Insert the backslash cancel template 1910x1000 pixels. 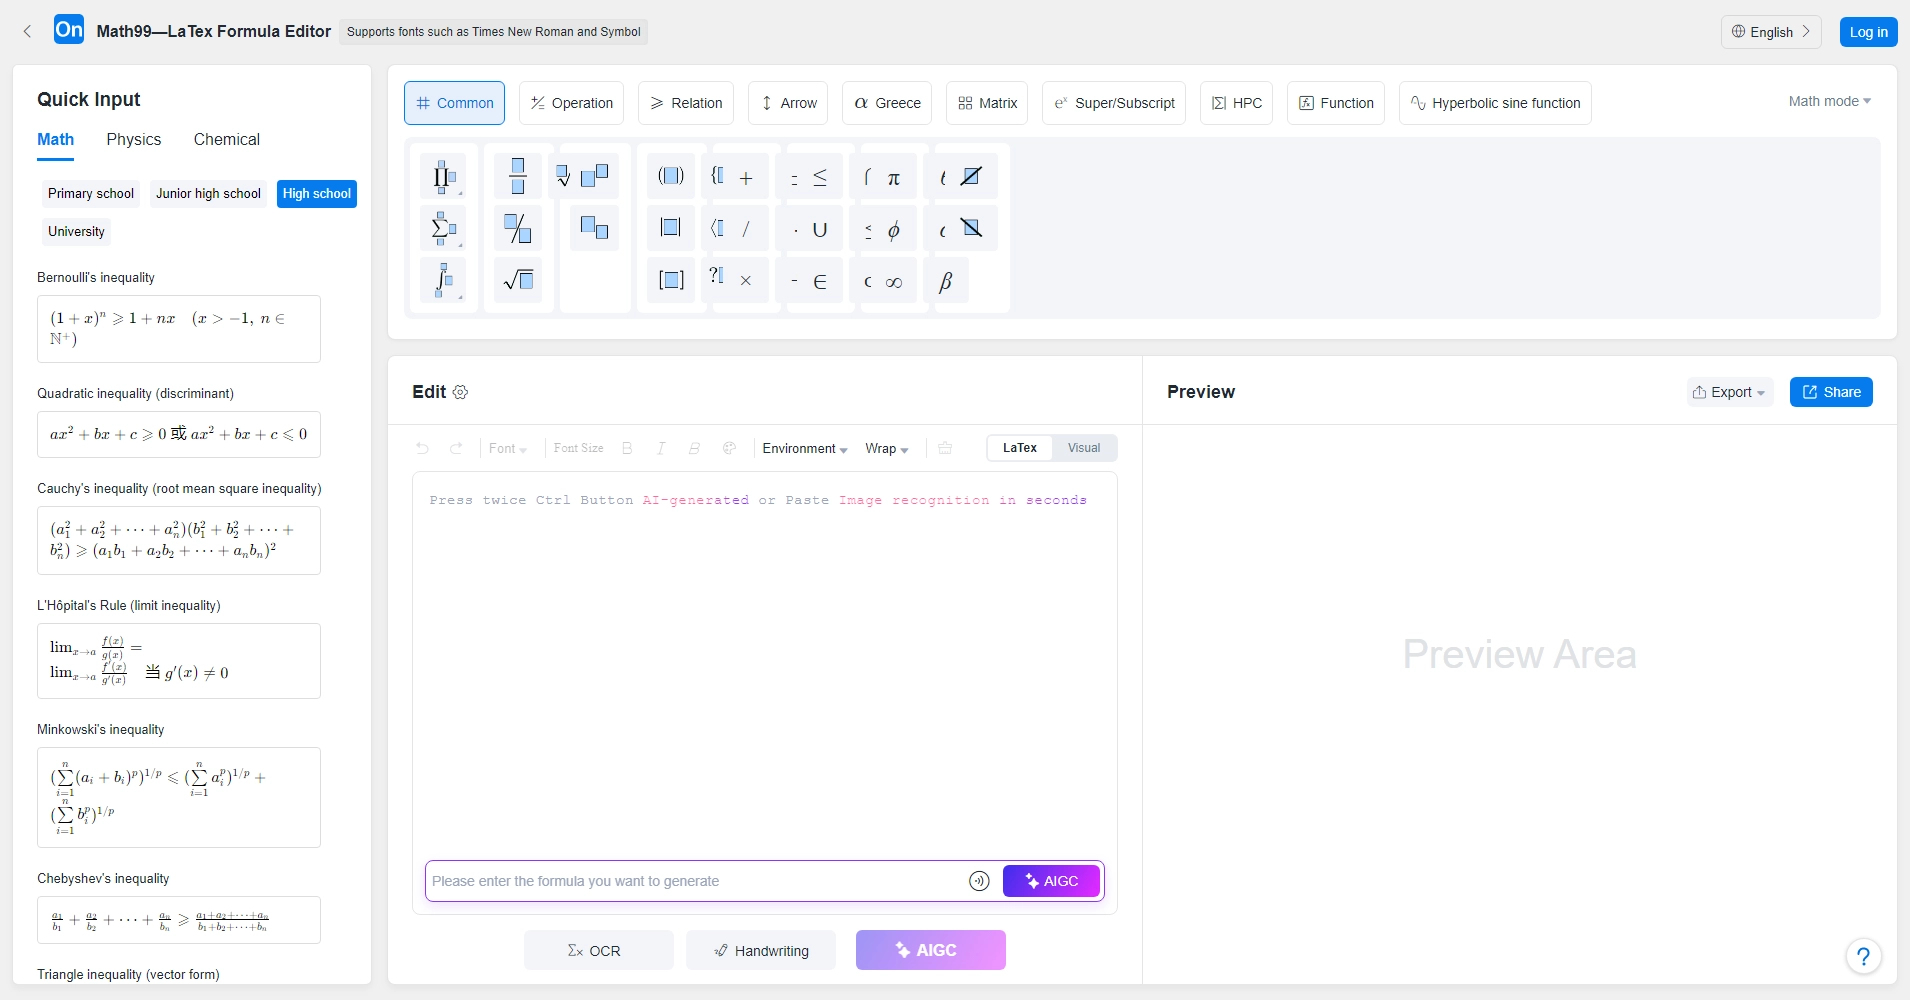971,229
